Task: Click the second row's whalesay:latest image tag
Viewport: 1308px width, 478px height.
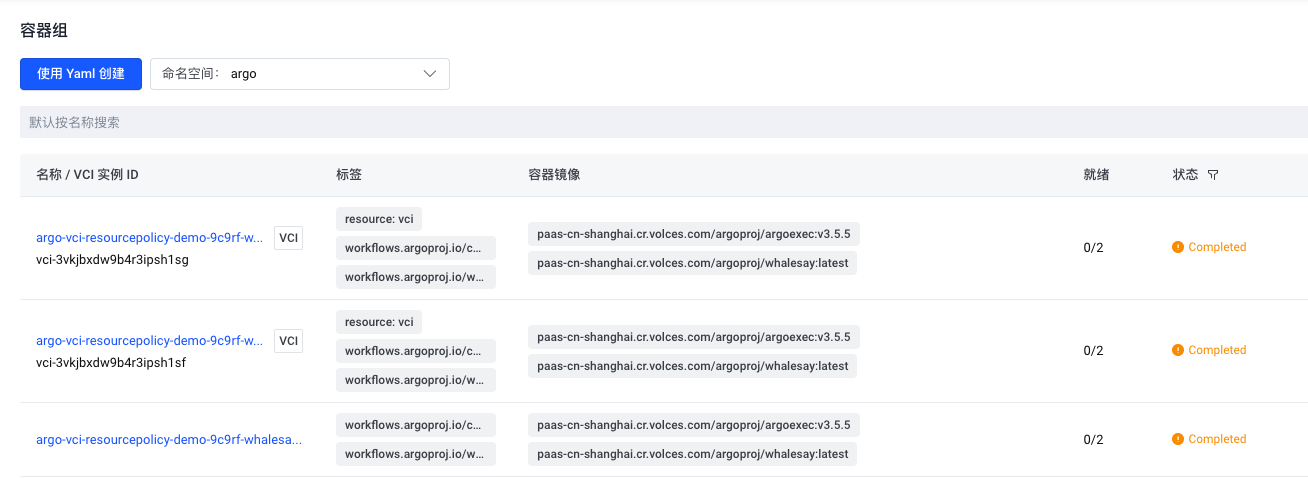Action: pos(692,366)
